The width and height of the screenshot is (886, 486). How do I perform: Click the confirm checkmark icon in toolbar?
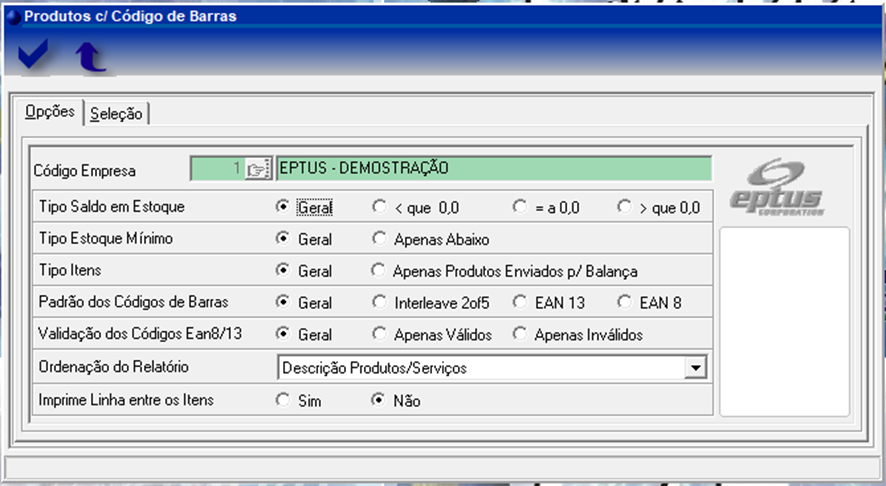coord(34,57)
